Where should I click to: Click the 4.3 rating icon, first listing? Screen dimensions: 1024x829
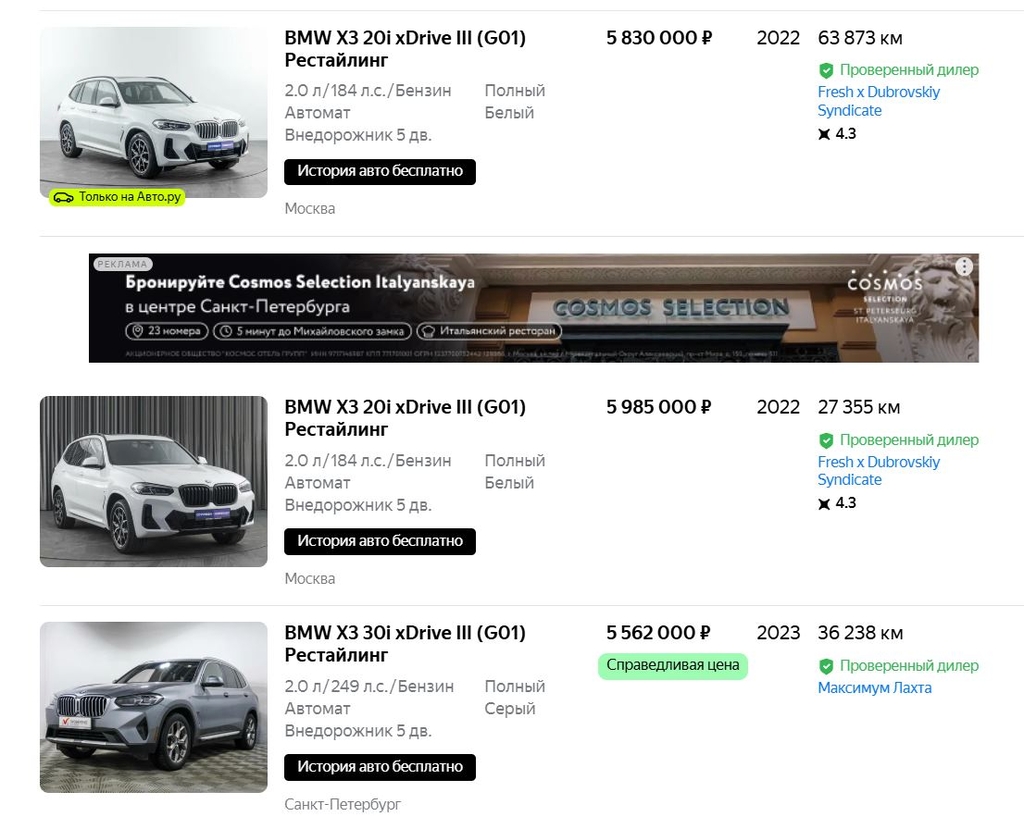(x=825, y=134)
